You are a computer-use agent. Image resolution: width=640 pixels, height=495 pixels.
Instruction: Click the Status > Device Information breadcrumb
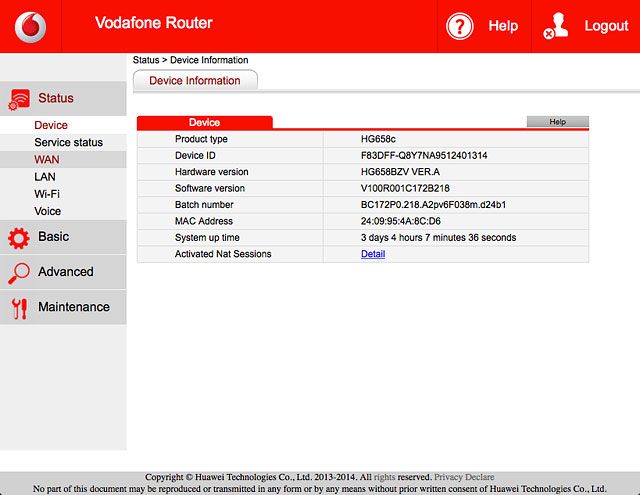[x=191, y=60]
